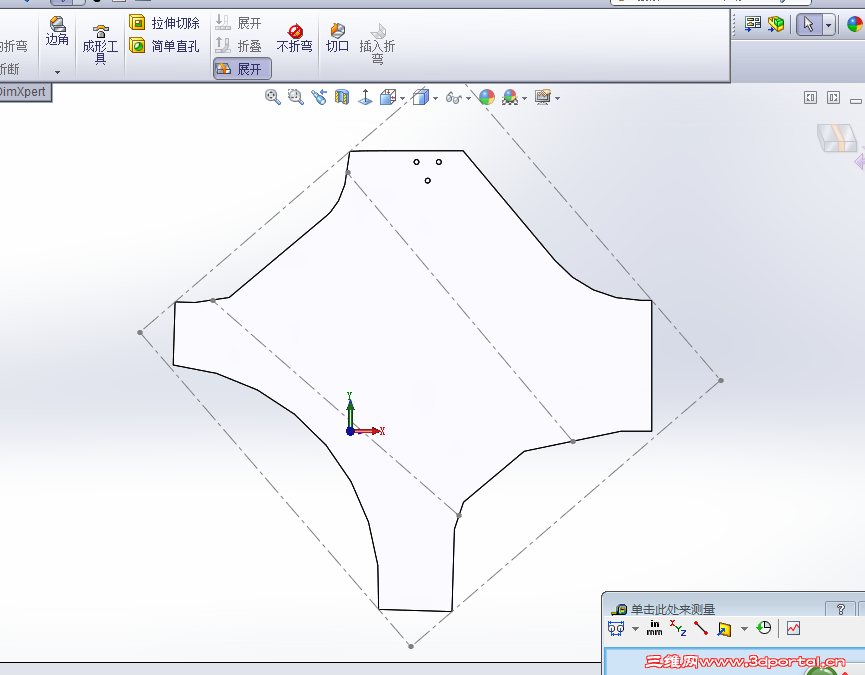Open the 边角 (Corners) tool
Viewport: 865px width, 675px height.
pyautogui.click(x=57, y=31)
